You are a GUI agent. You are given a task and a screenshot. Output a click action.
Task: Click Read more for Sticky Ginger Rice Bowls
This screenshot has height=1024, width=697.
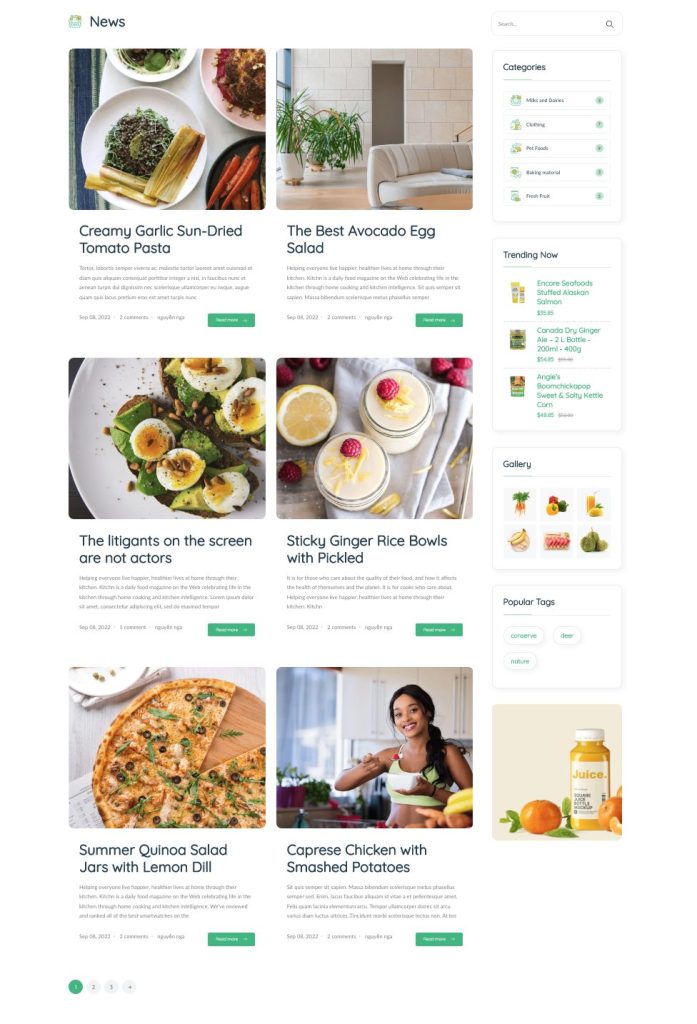(x=439, y=630)
